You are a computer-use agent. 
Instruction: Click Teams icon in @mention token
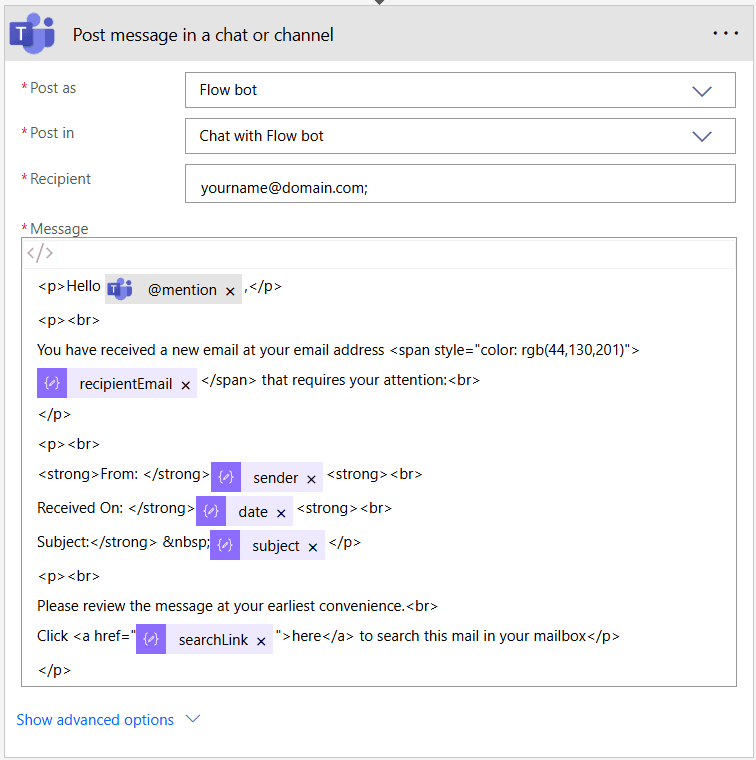click(120, 289)
